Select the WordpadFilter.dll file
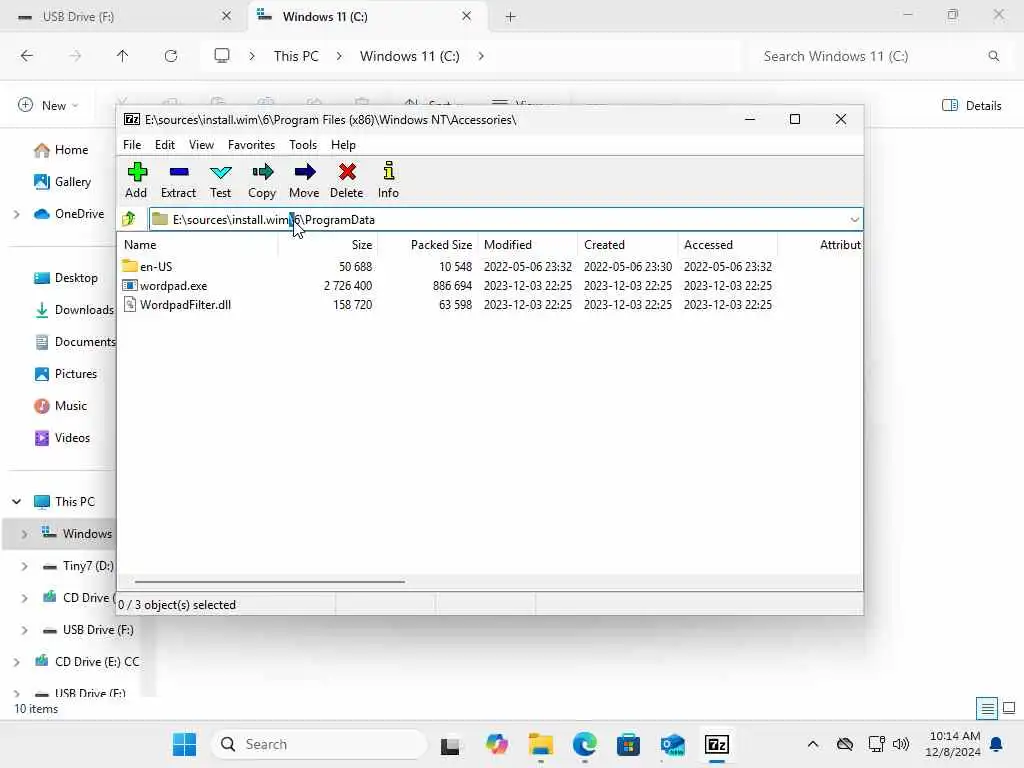Screen dimensions: 1024x768 185,304
